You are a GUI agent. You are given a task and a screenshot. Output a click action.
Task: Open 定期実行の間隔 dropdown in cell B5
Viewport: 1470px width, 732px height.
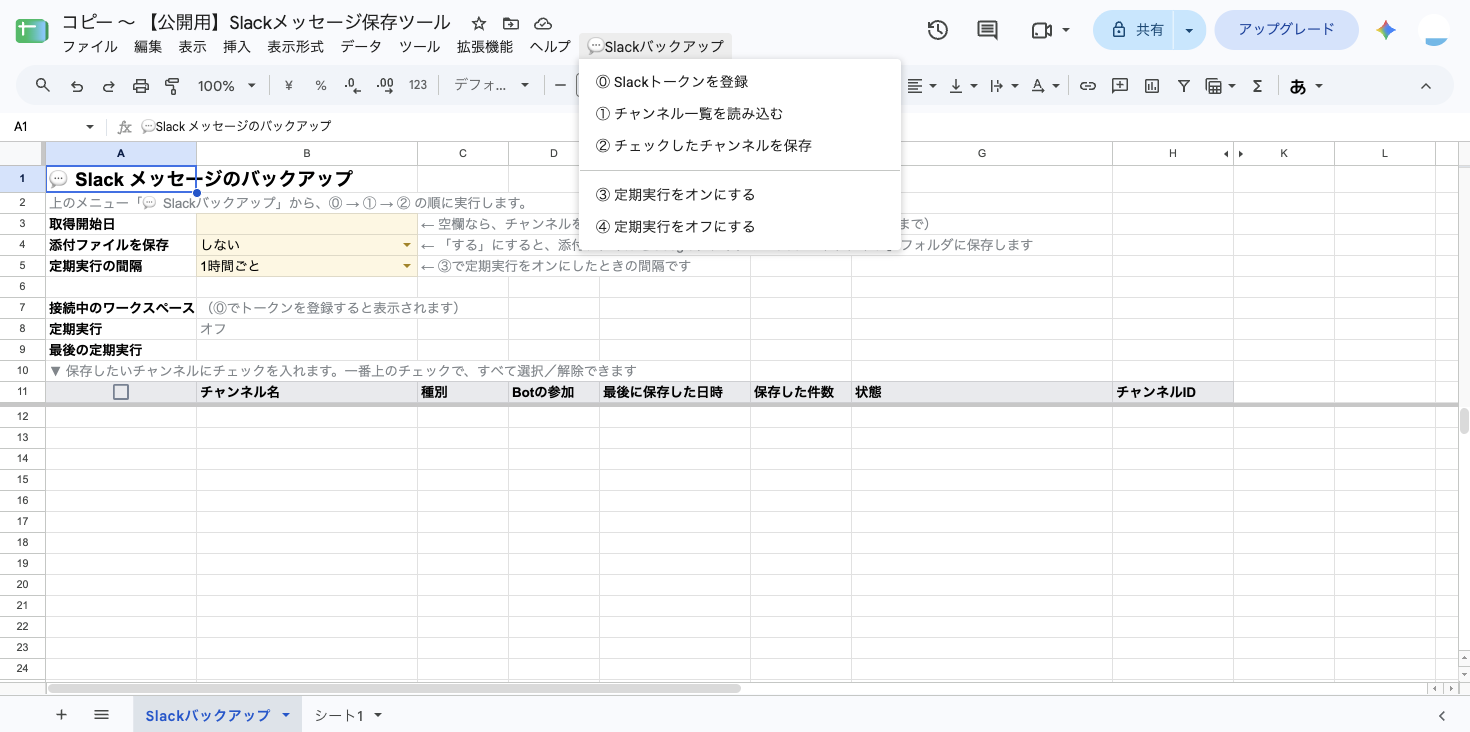click(407, 266)
